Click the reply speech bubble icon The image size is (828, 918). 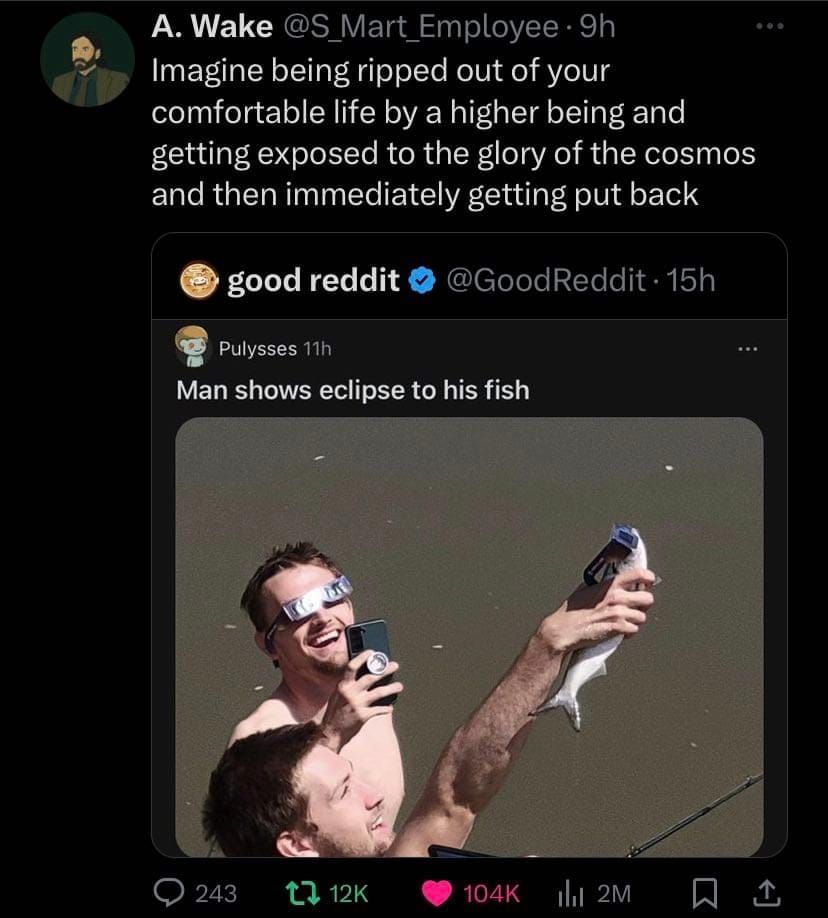(x=169, y=893)
